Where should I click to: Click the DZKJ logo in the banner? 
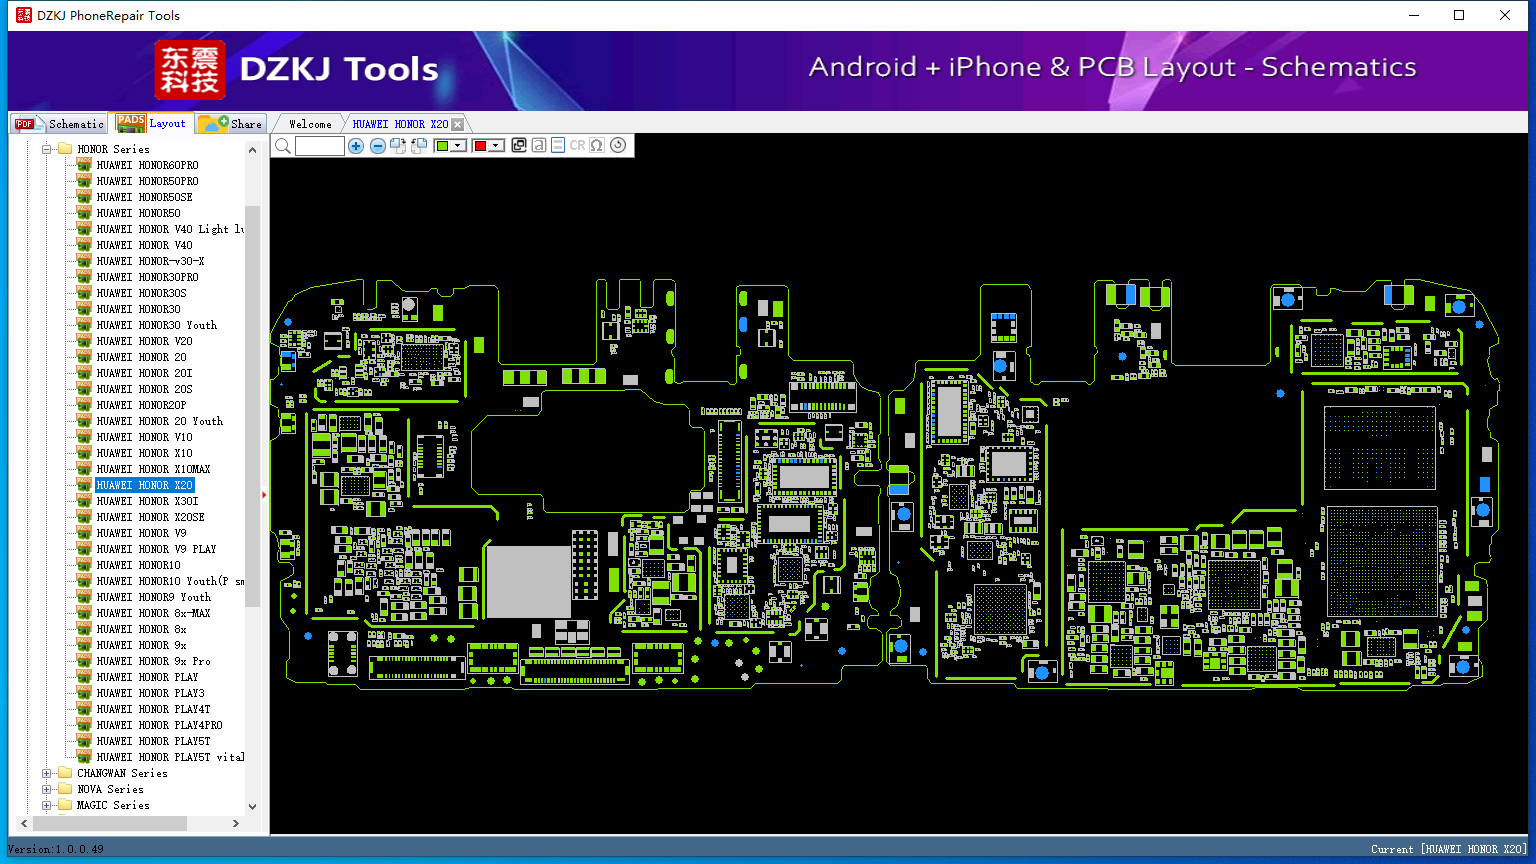pos(190,69)
